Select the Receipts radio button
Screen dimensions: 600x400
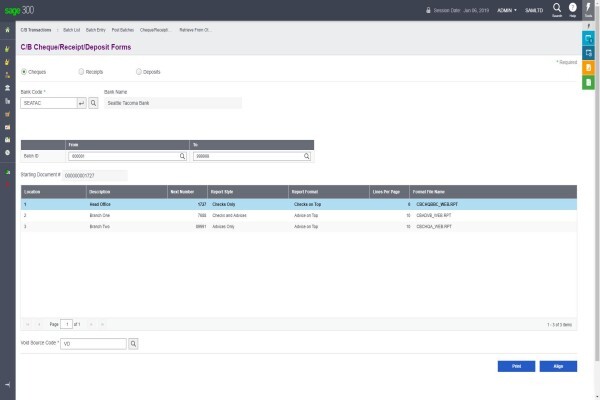click(x=81, y=72)
